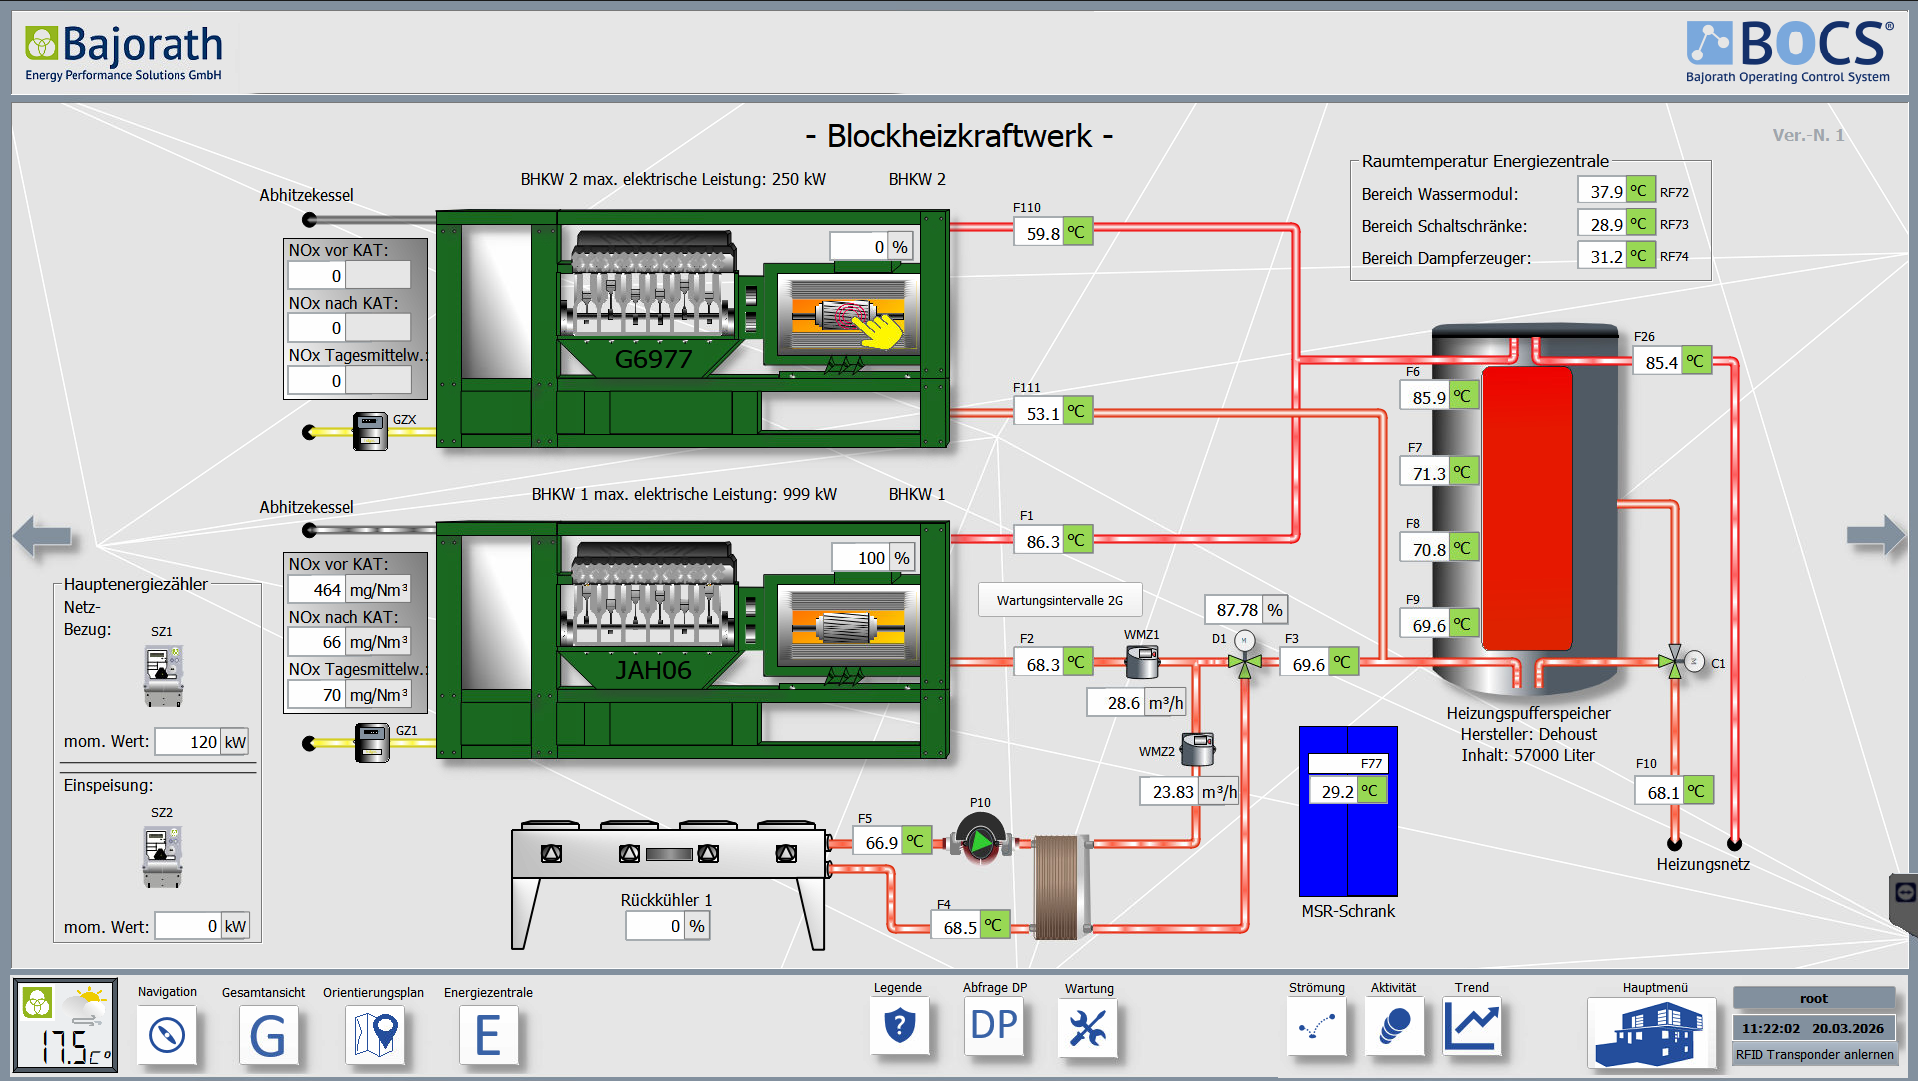This screenshot has height=1081, width=1918.
Task: Open the Navigation compass icon
Action: [x=167, y=1034]
